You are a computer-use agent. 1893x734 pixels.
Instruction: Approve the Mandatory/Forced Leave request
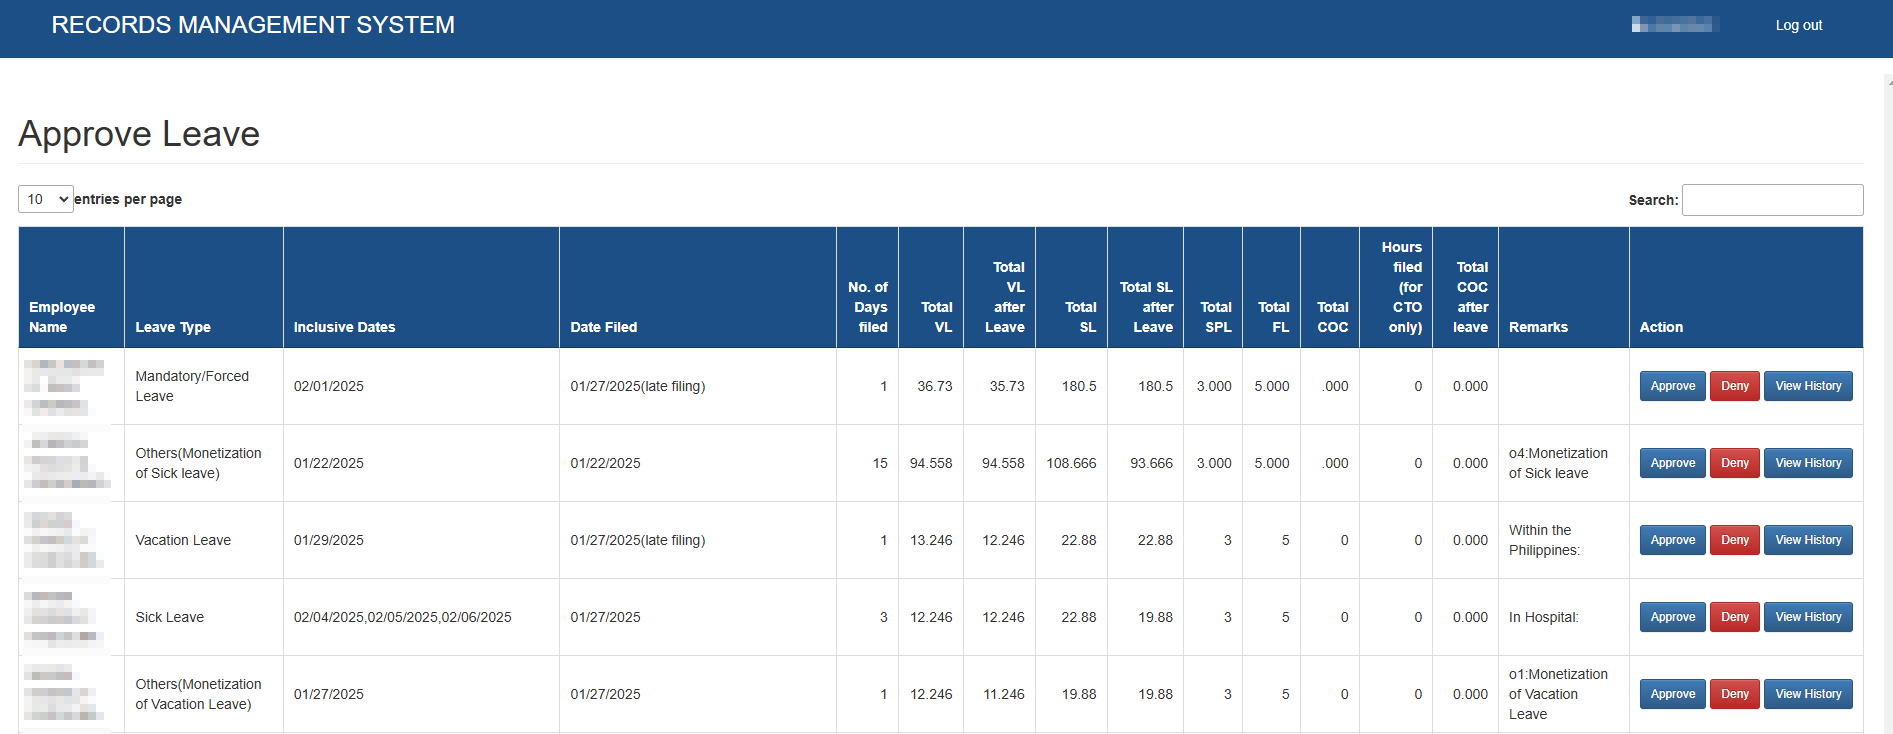(x=1672, y=386)
